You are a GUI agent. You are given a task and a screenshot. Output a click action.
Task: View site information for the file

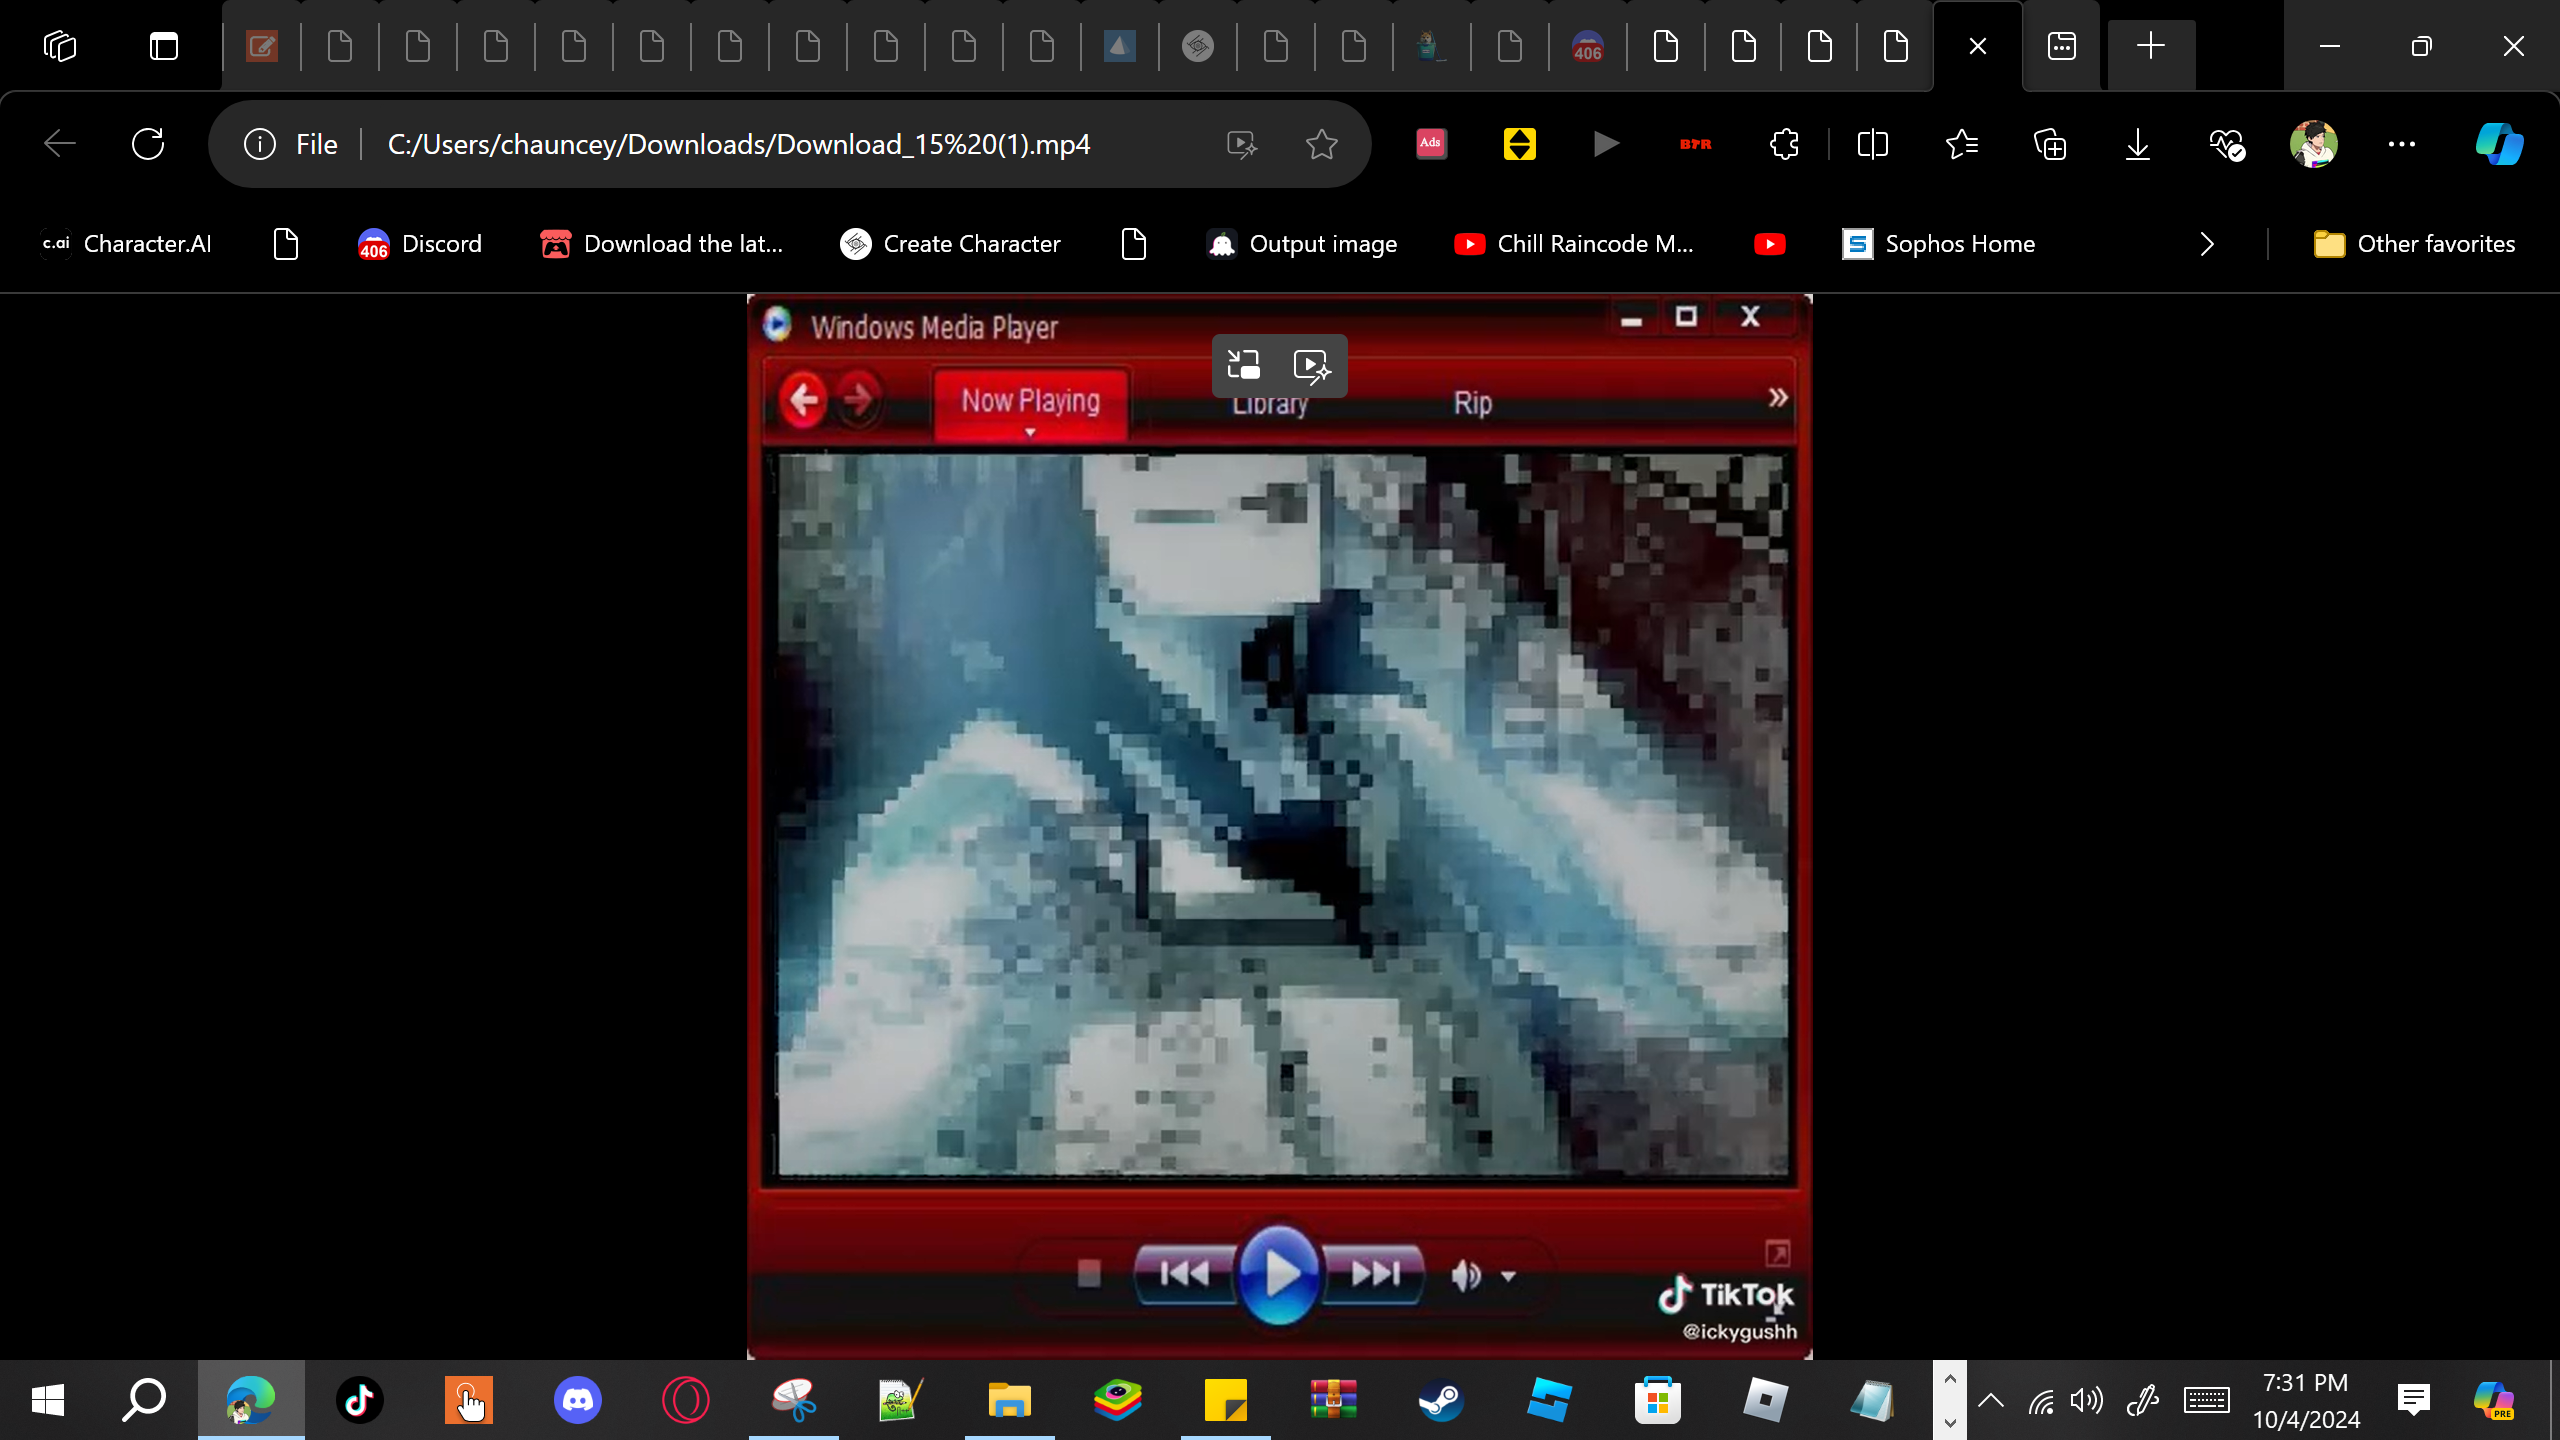point(292,144)
